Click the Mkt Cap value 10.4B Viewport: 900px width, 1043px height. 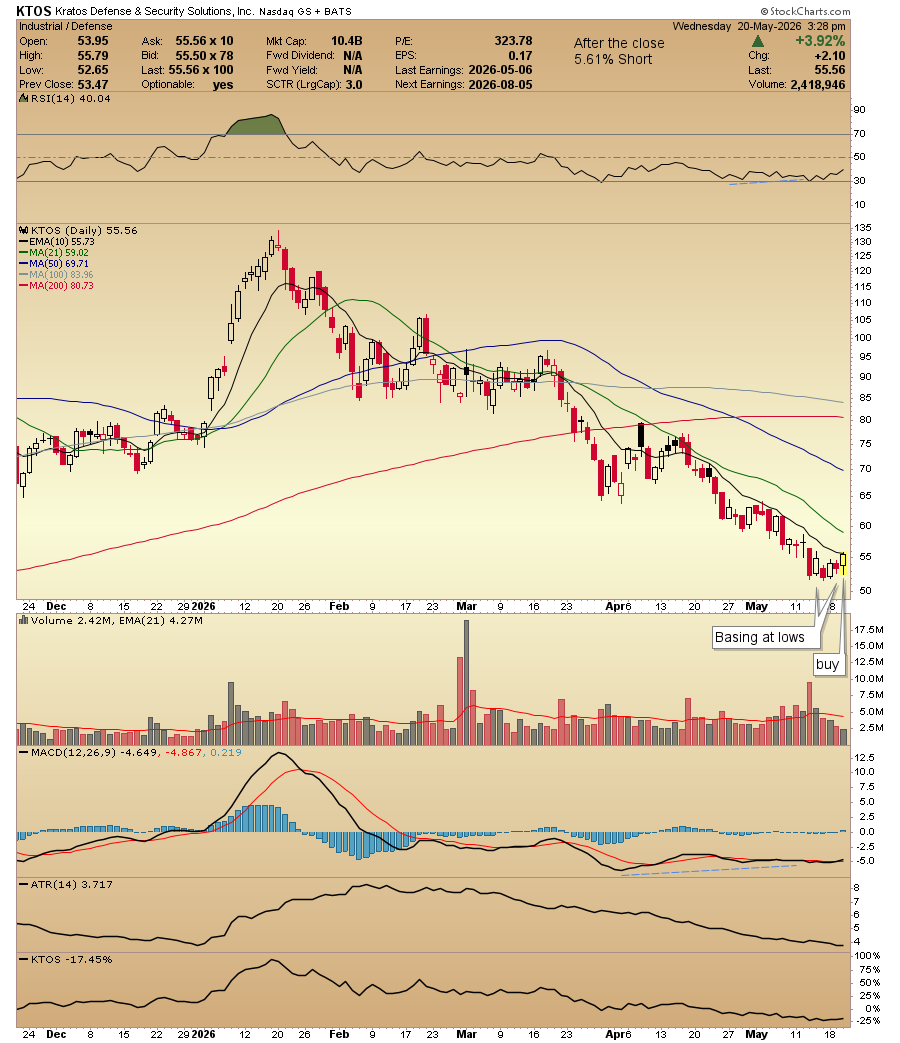[347, 41]
